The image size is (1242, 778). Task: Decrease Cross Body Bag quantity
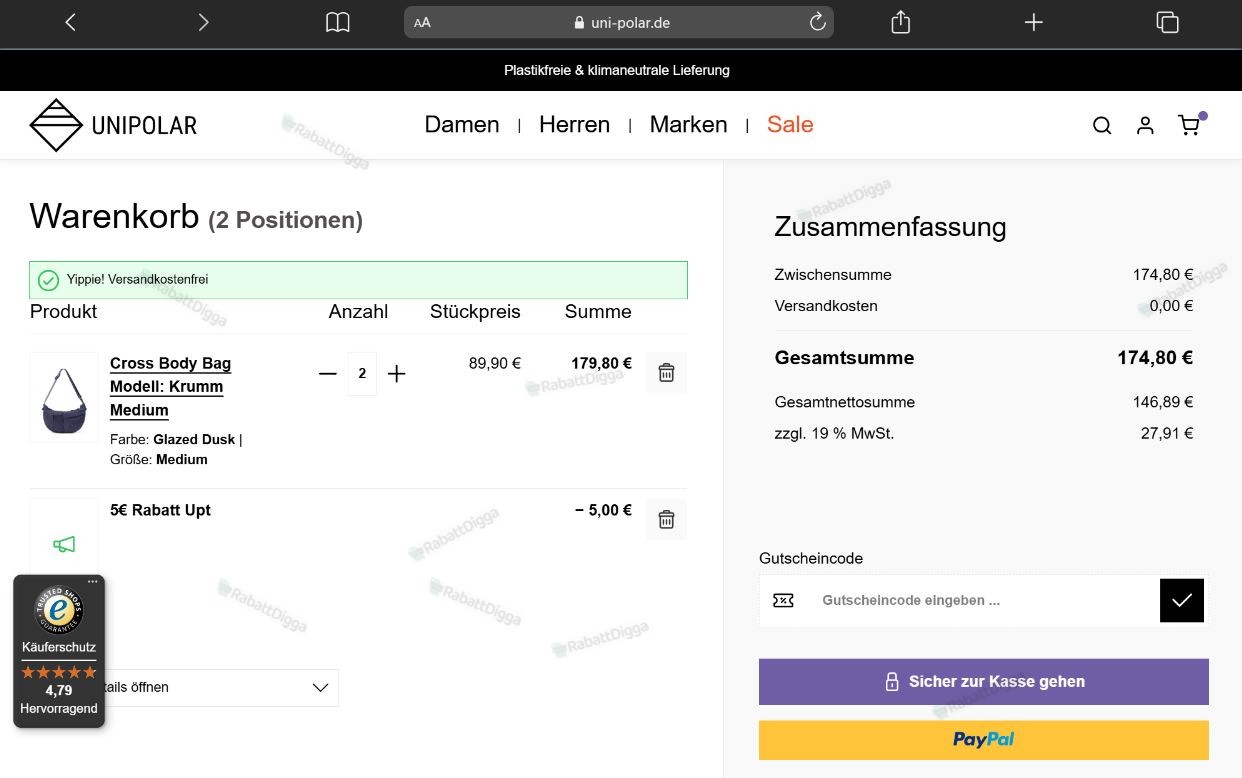click(x=328, y=374)
